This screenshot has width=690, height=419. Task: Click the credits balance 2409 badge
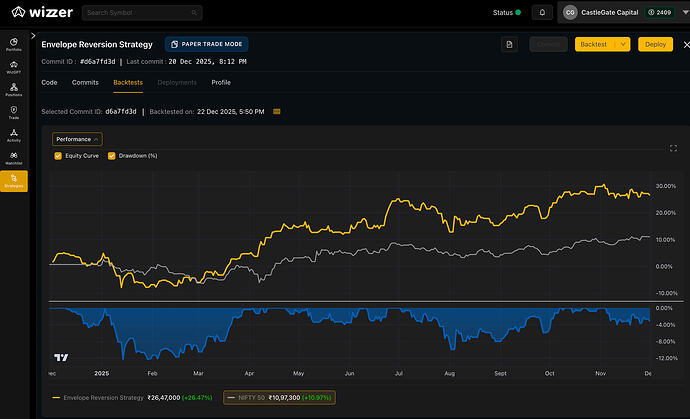pyautogui.click(x=660, y=12)
